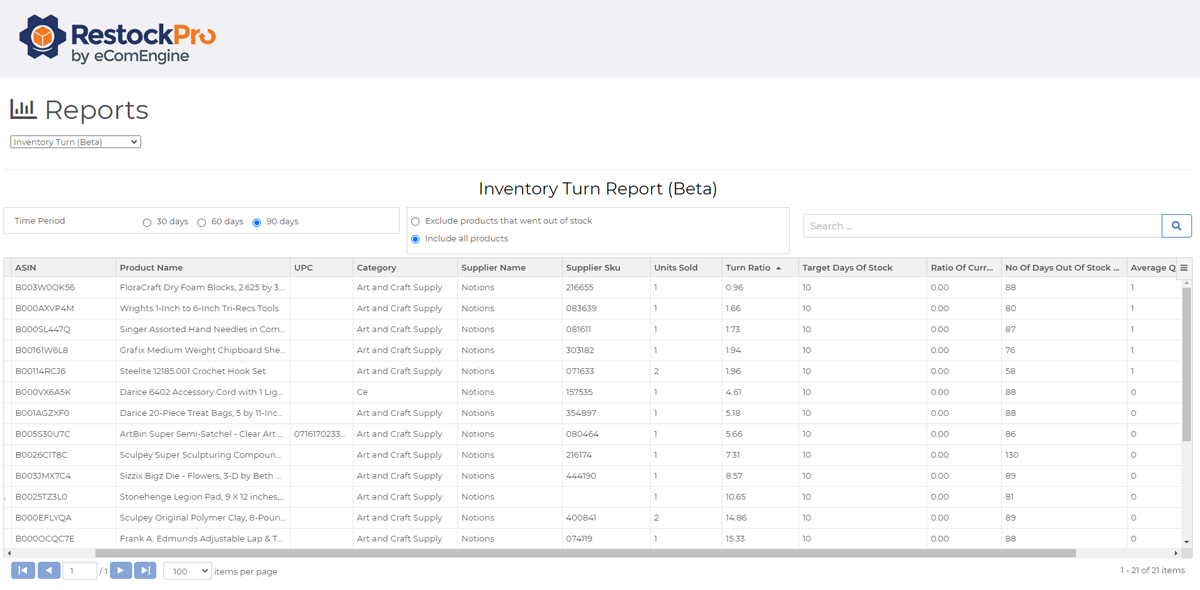
Task: Select the 30 days time period
Action: click(147, 222)
